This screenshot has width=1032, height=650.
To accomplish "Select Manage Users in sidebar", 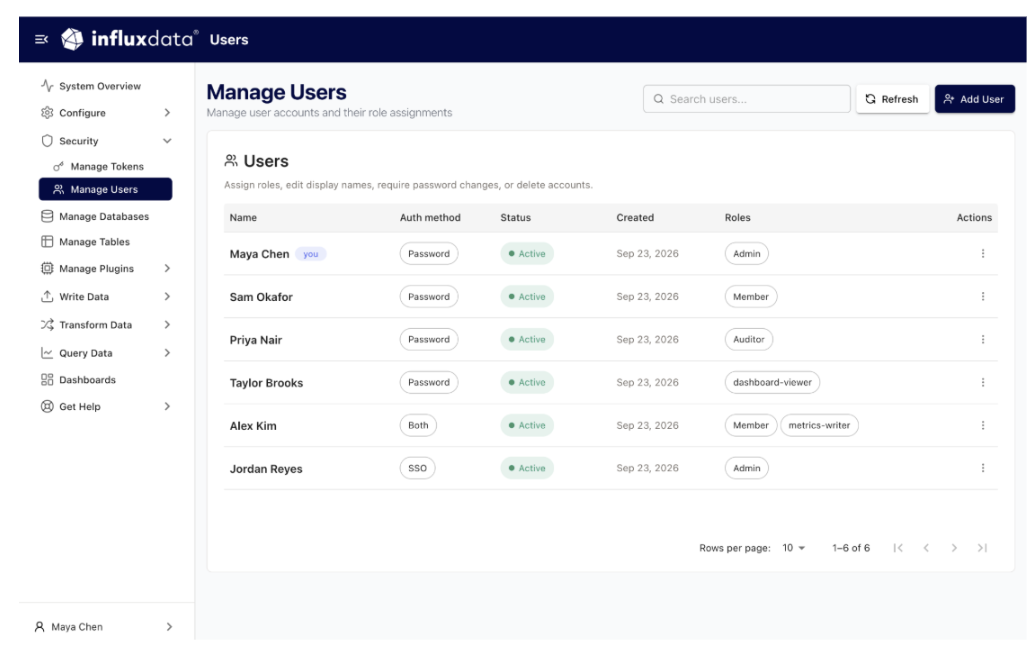I will pyautogui.click(x=105, y=189).
